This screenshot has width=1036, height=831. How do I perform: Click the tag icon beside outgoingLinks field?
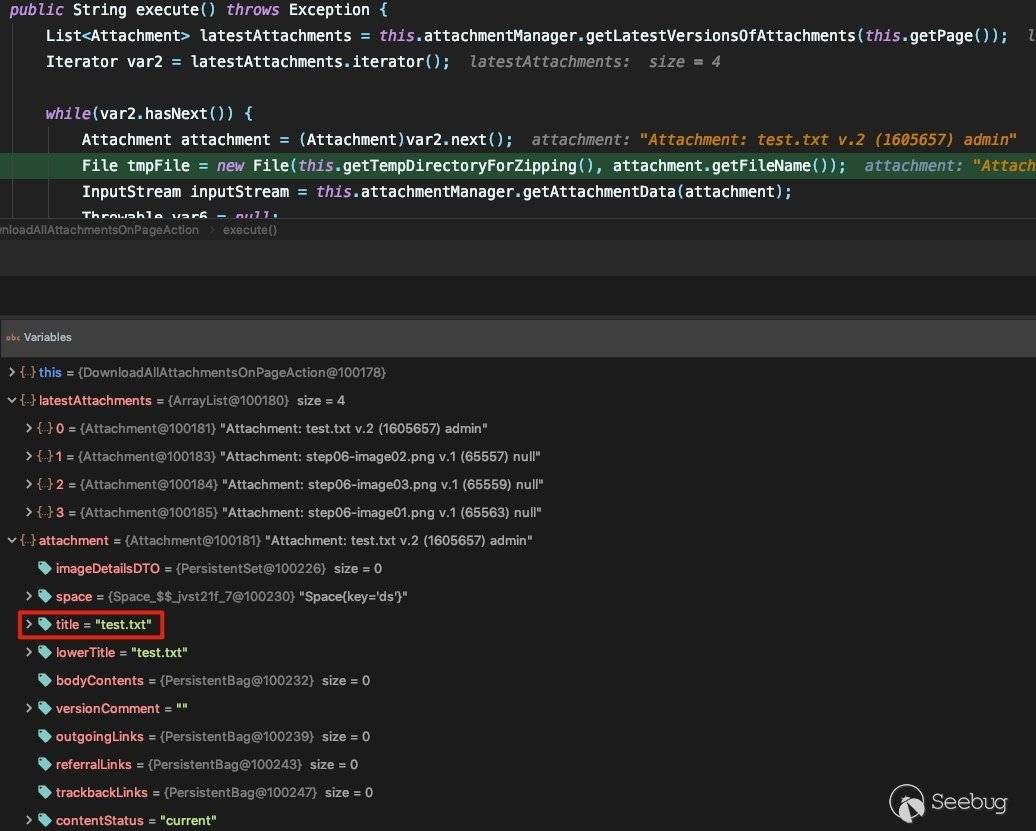pyautogui.click(x=45, y=736)
